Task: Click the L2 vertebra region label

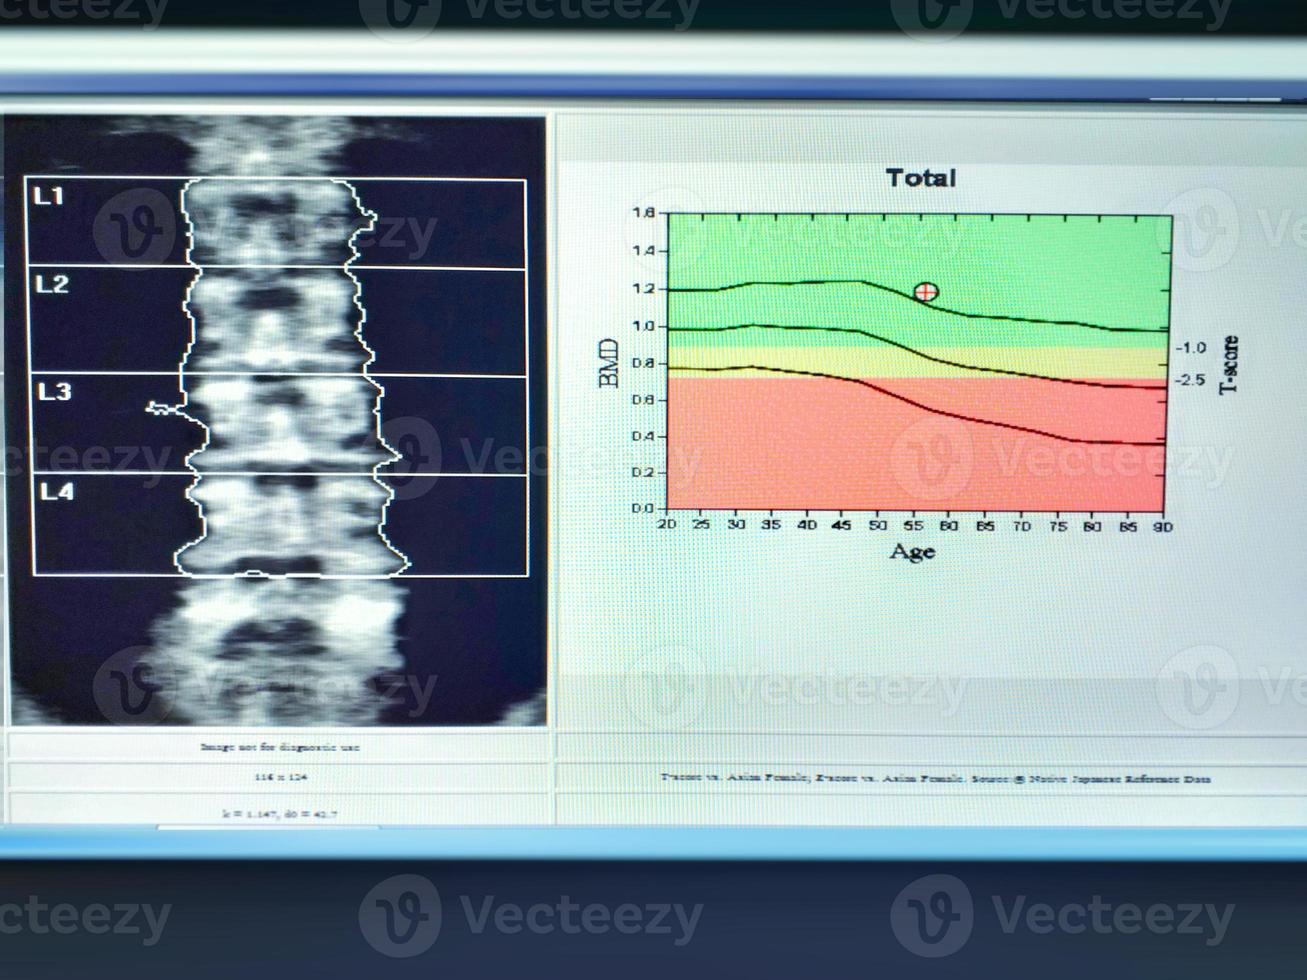Action: tap(52, 284)
